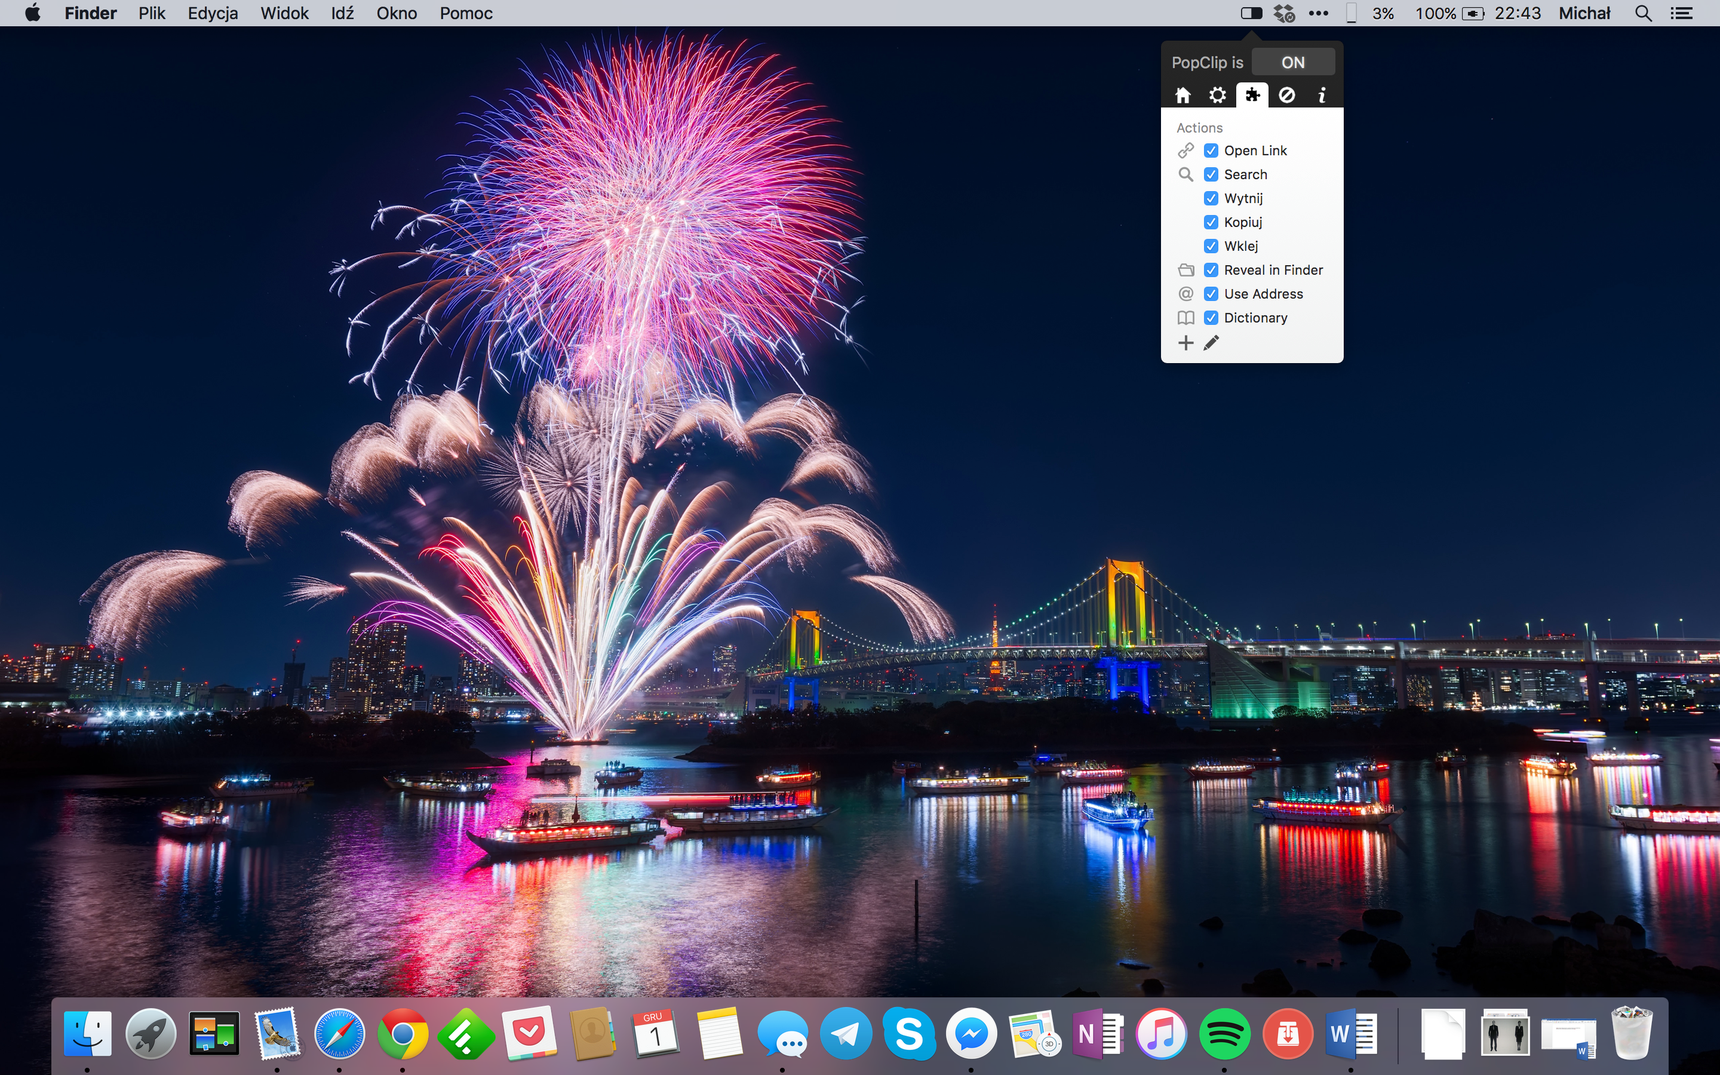The height and width of the screenshot is (1075, 1720).
Task: Uncheck the Wytnij action checkbox
Action: coord(1211,198)
